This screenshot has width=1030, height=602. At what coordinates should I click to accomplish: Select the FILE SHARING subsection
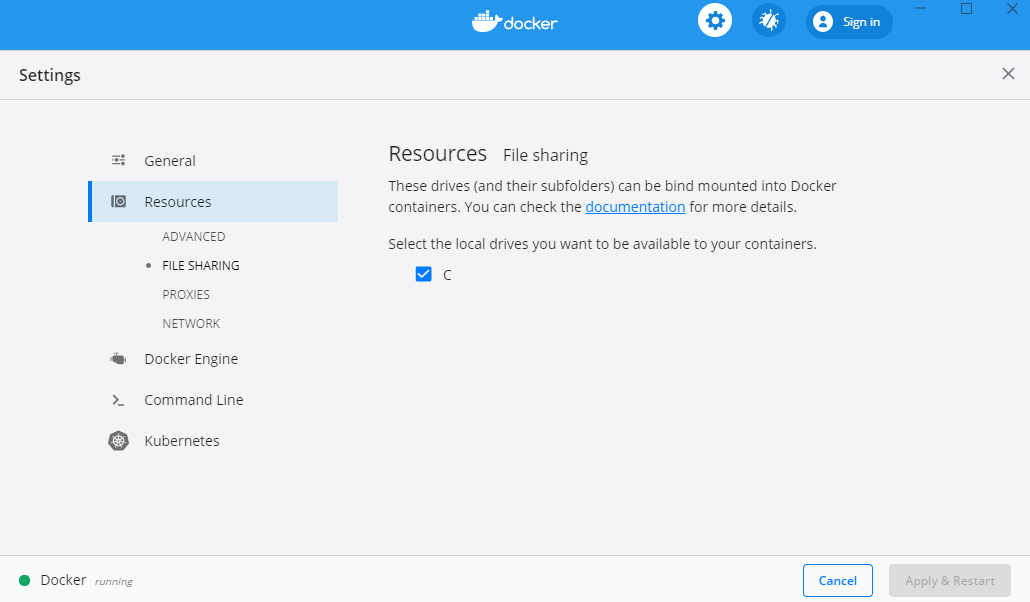point(201,266)
